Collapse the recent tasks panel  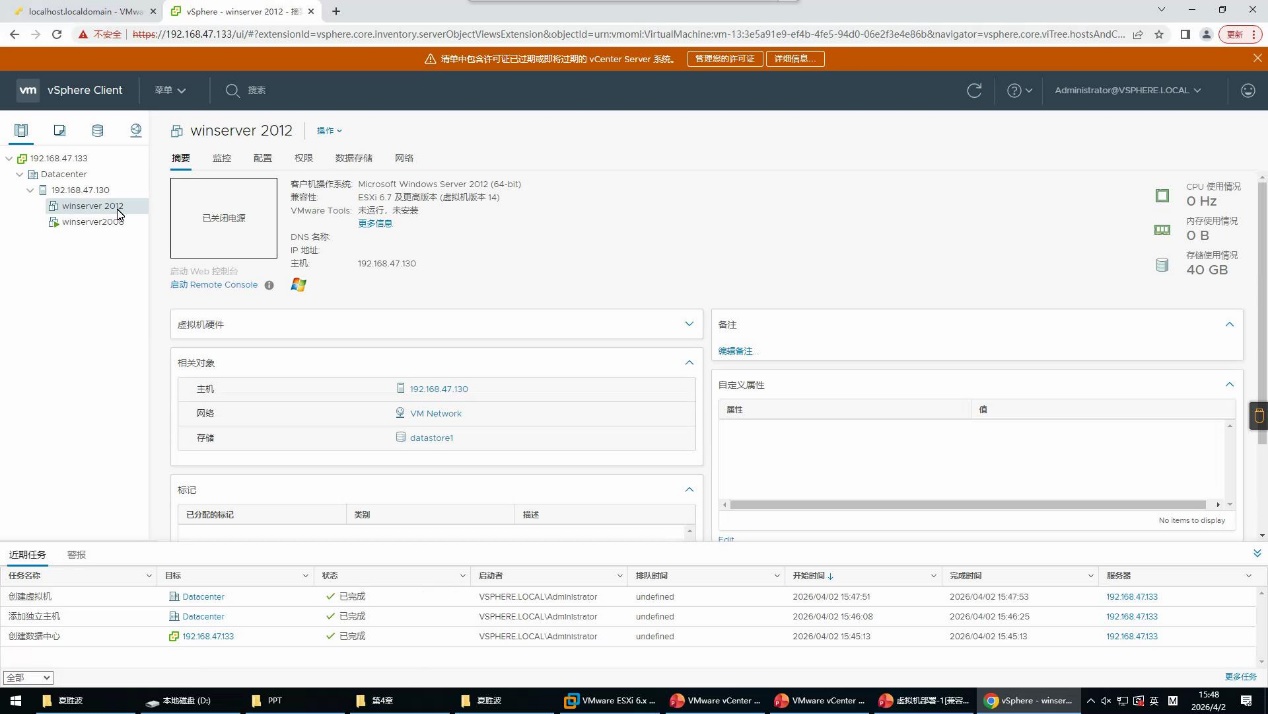1257,553
